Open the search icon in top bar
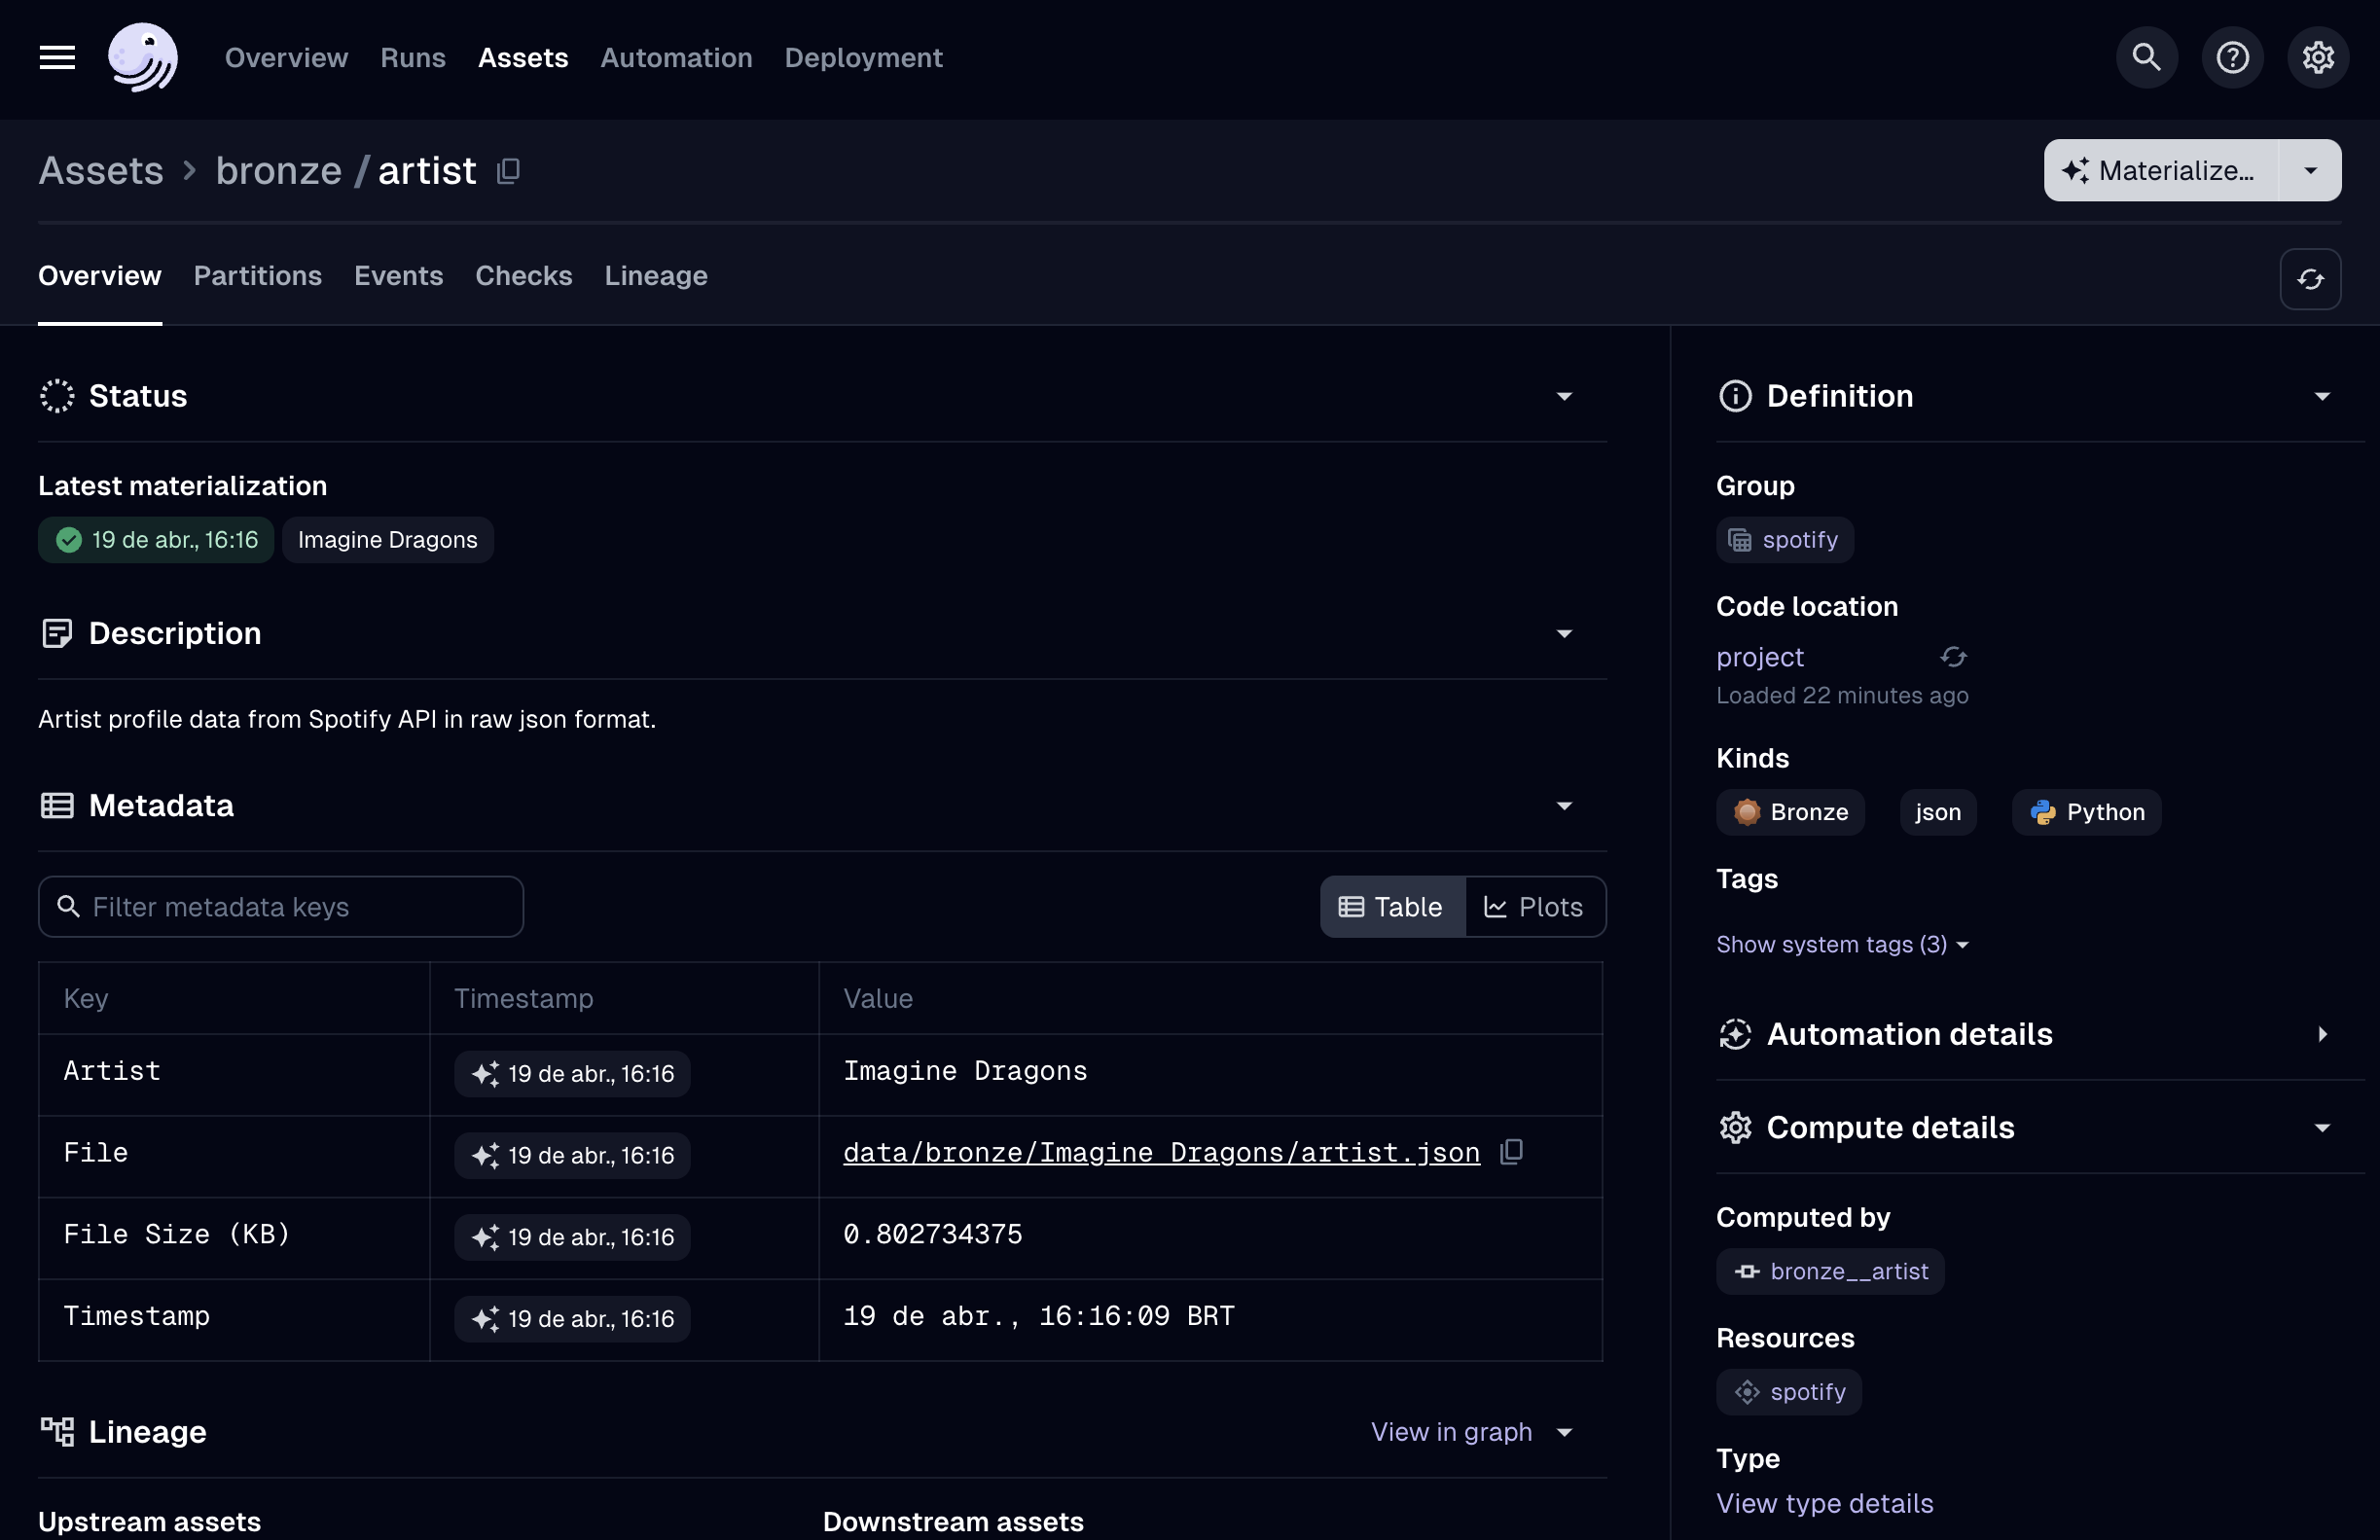 [x=2146, y=58]
